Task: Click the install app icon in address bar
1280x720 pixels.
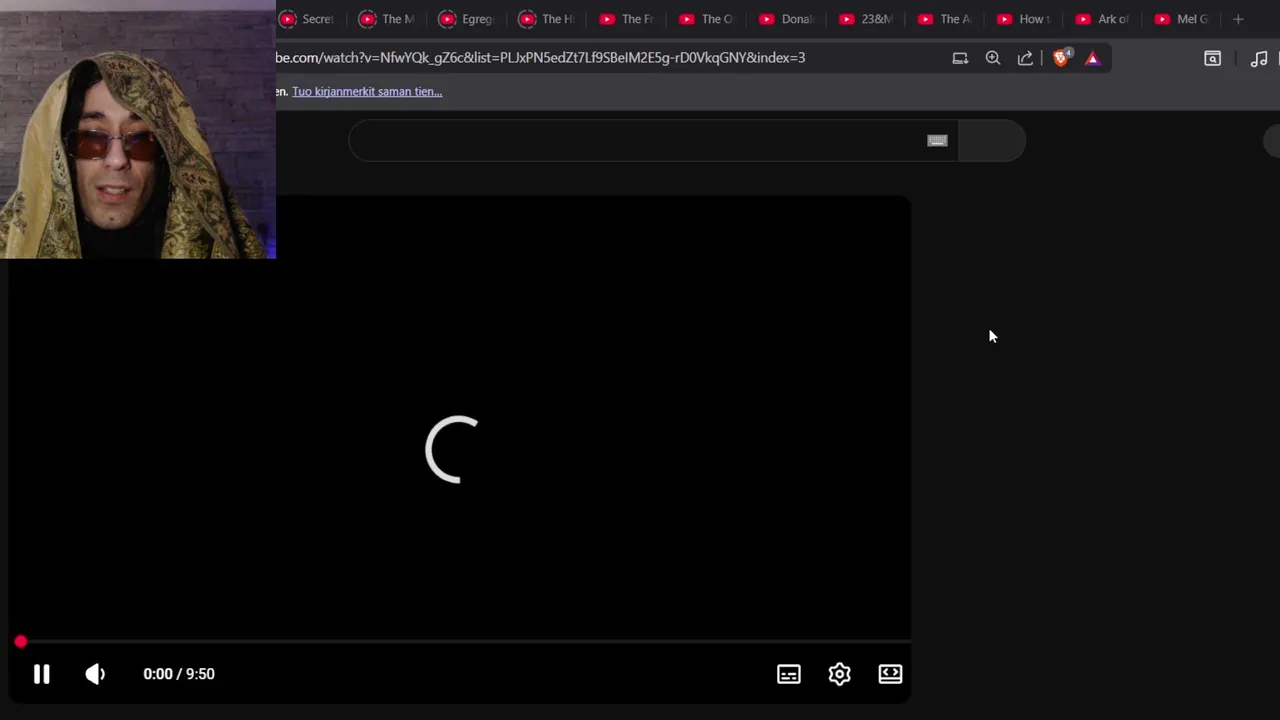Action: pyautogui.click(x=960, y=58)
